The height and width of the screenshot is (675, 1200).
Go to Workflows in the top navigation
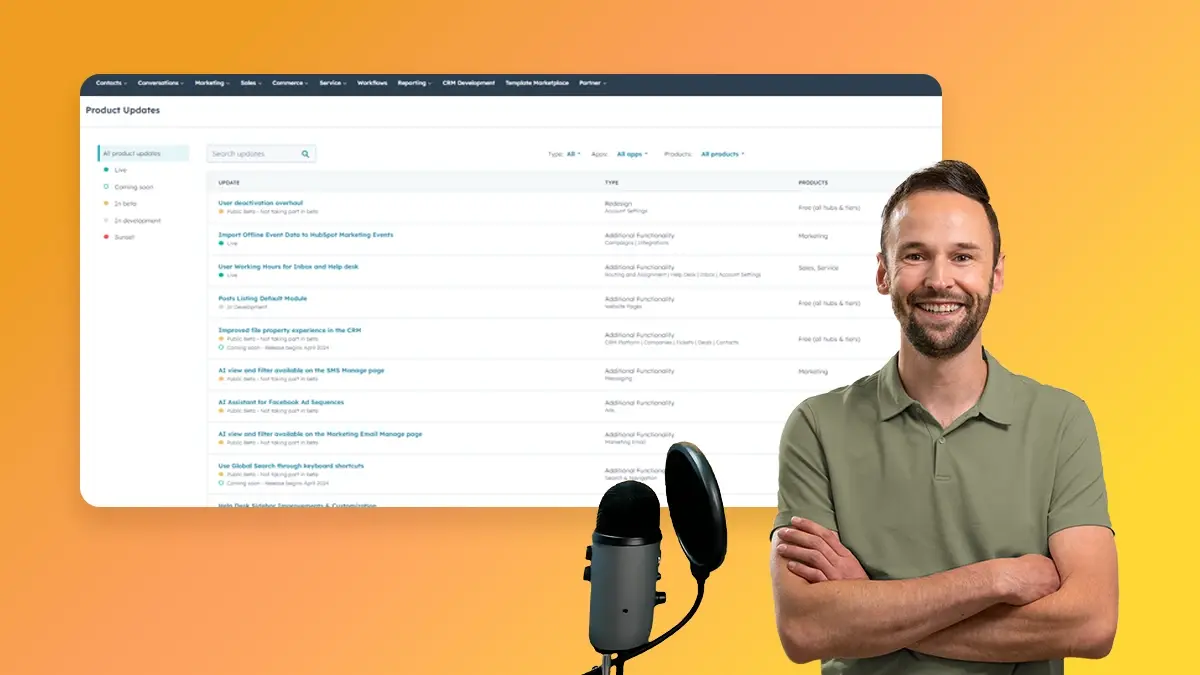(x=372, y=83)
